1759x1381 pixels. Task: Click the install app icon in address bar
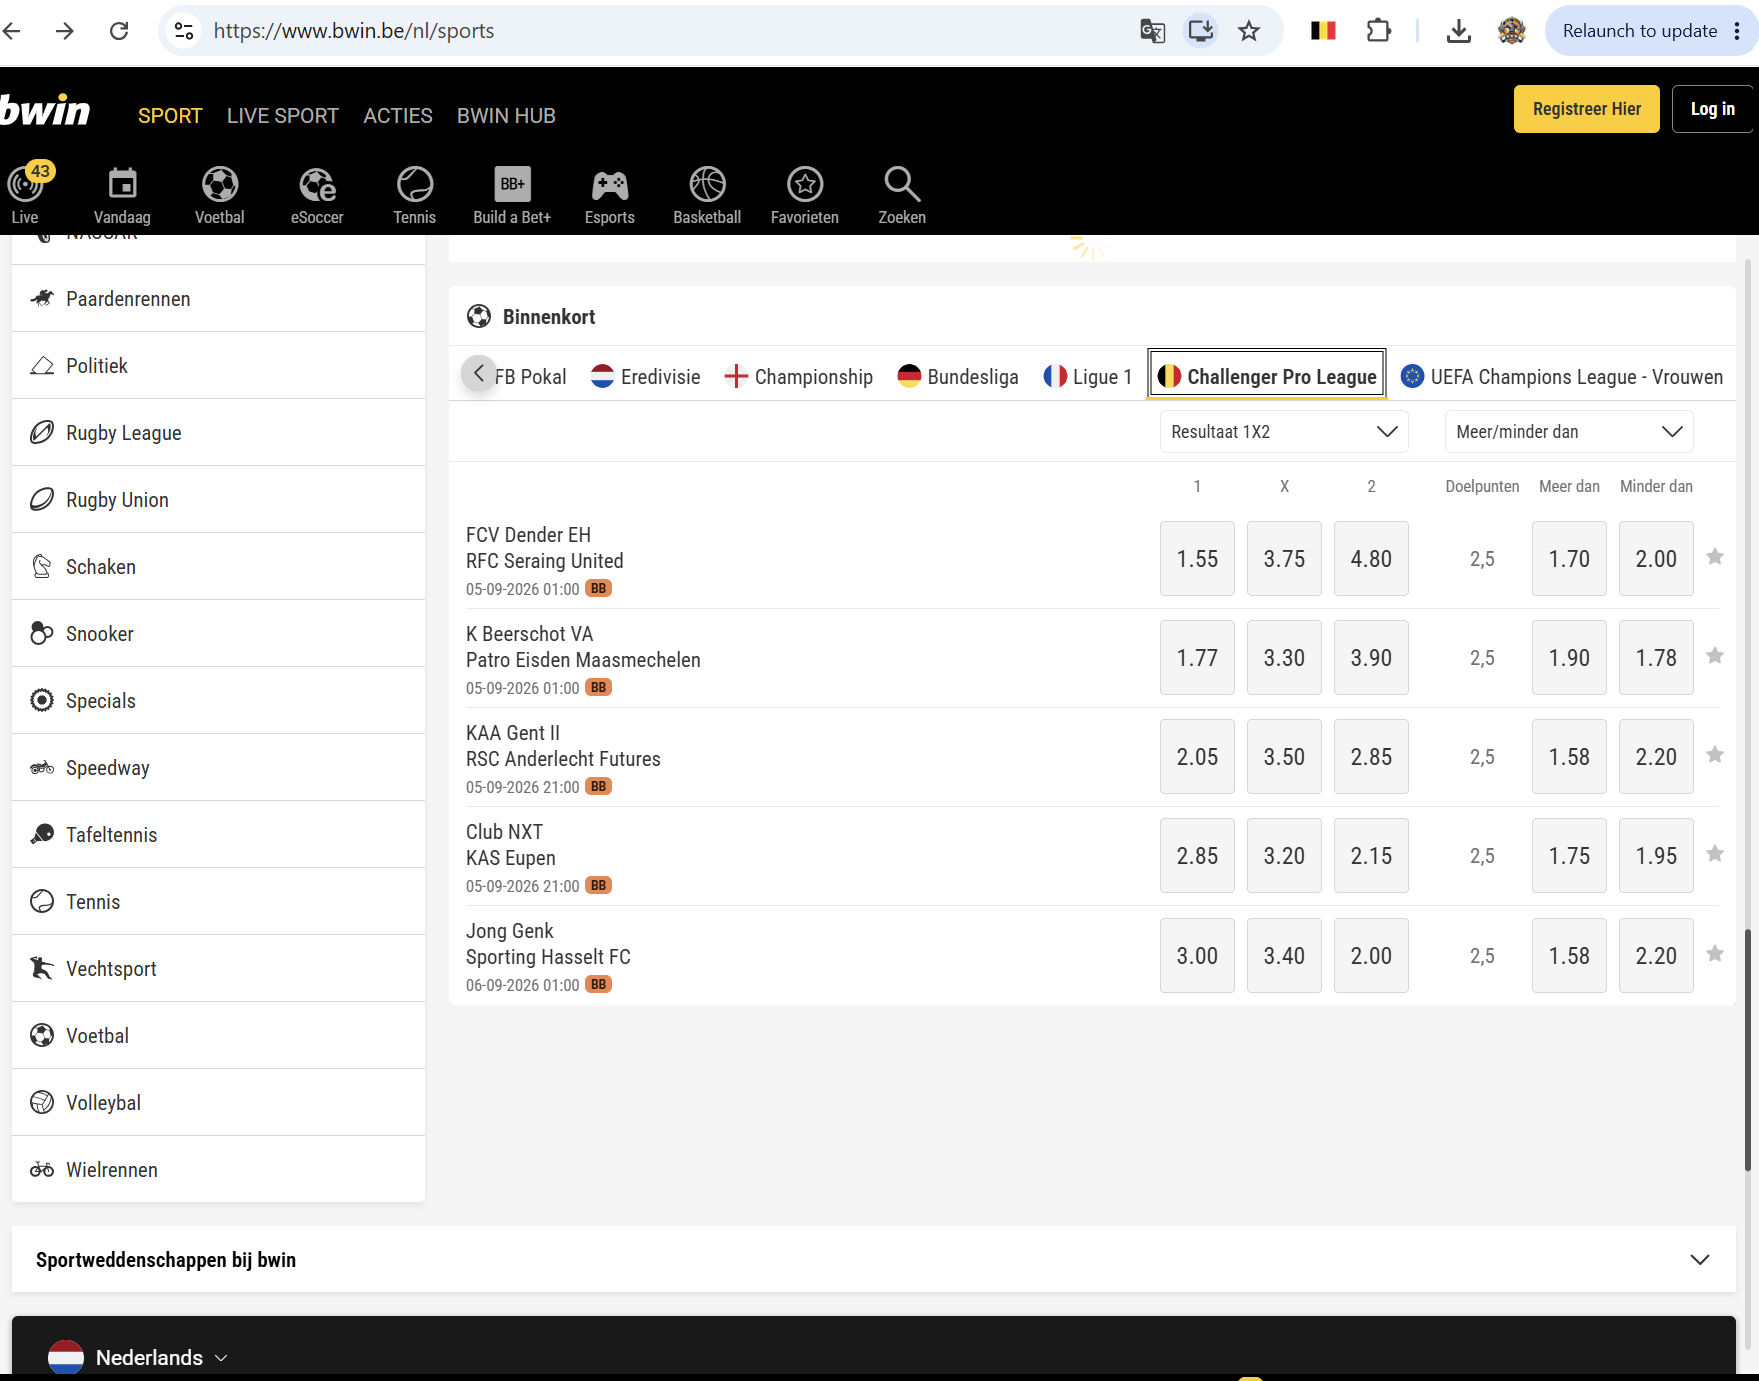point(1200,31)
